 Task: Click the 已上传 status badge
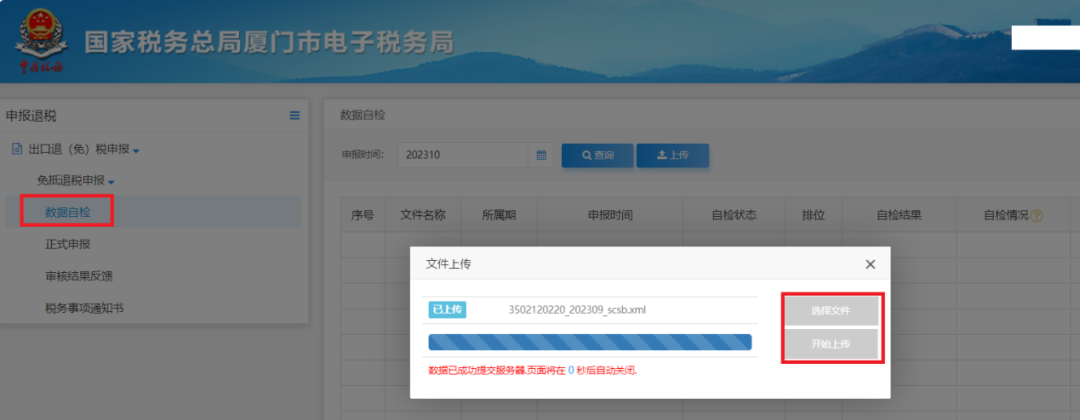pos(447,310)
